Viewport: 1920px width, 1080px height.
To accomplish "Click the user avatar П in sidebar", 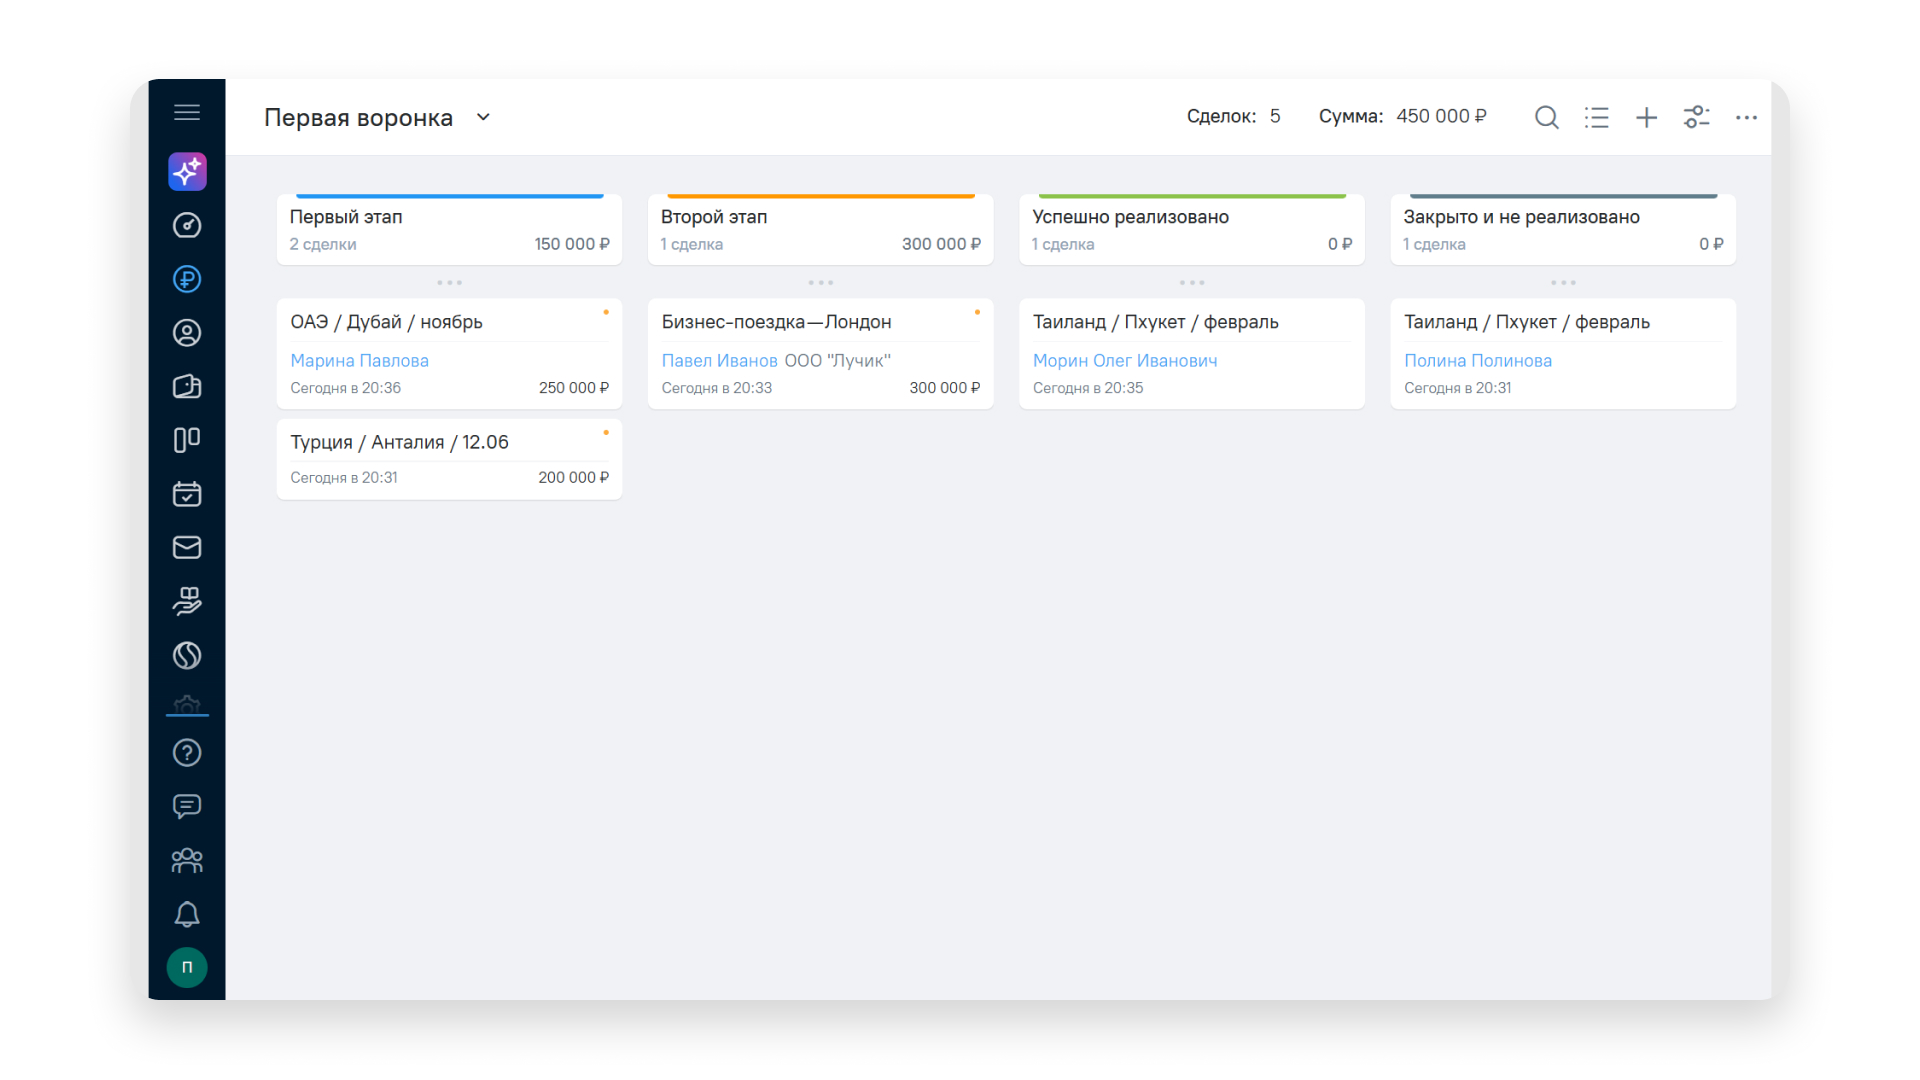I will coord(187,967).
